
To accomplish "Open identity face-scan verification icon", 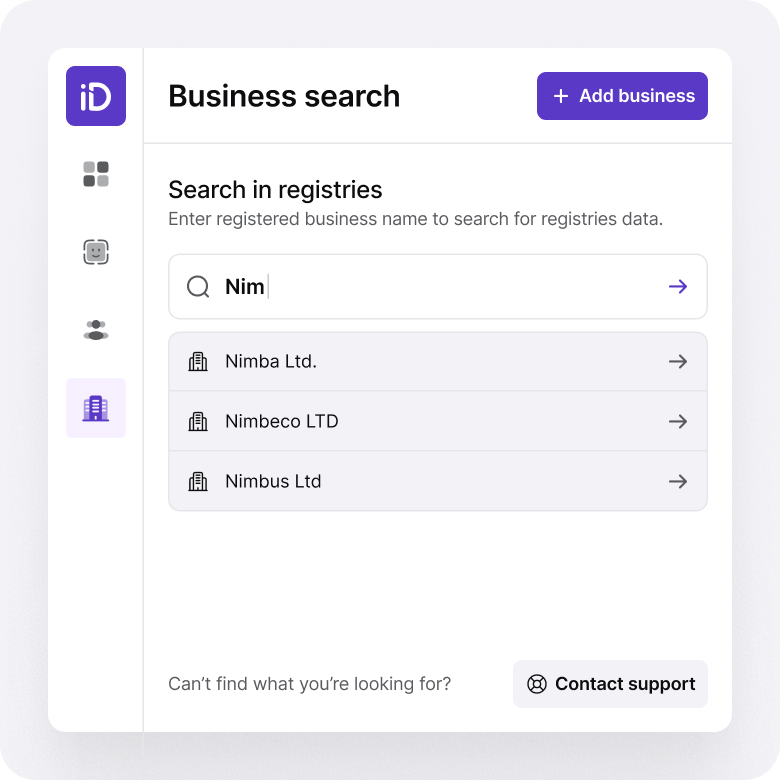I will [x=96, y=252].
